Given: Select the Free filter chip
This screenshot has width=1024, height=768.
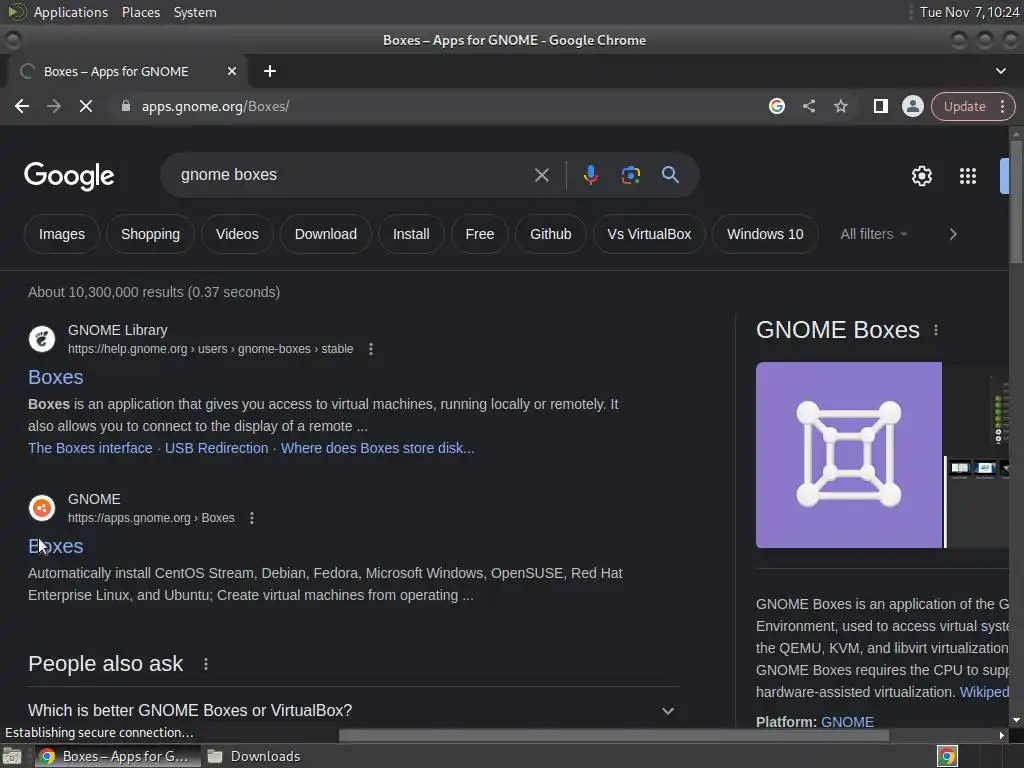Looking at the screenshot, I should click(x=480, y=234).
